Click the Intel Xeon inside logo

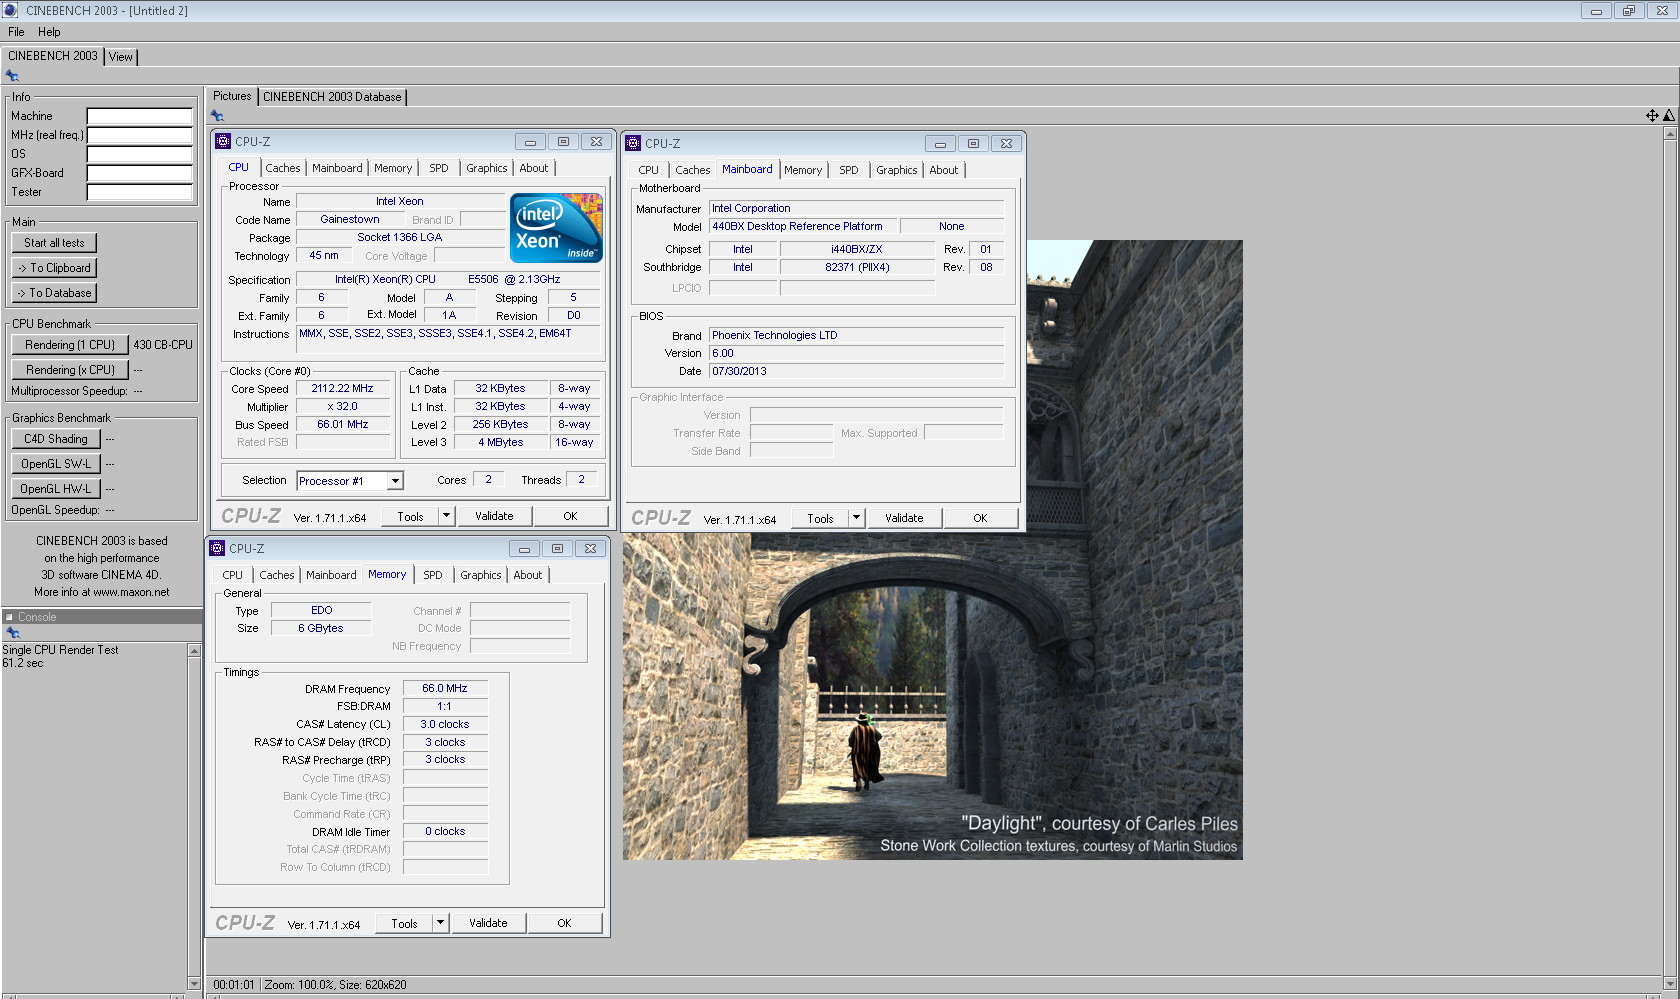point(556,228)
